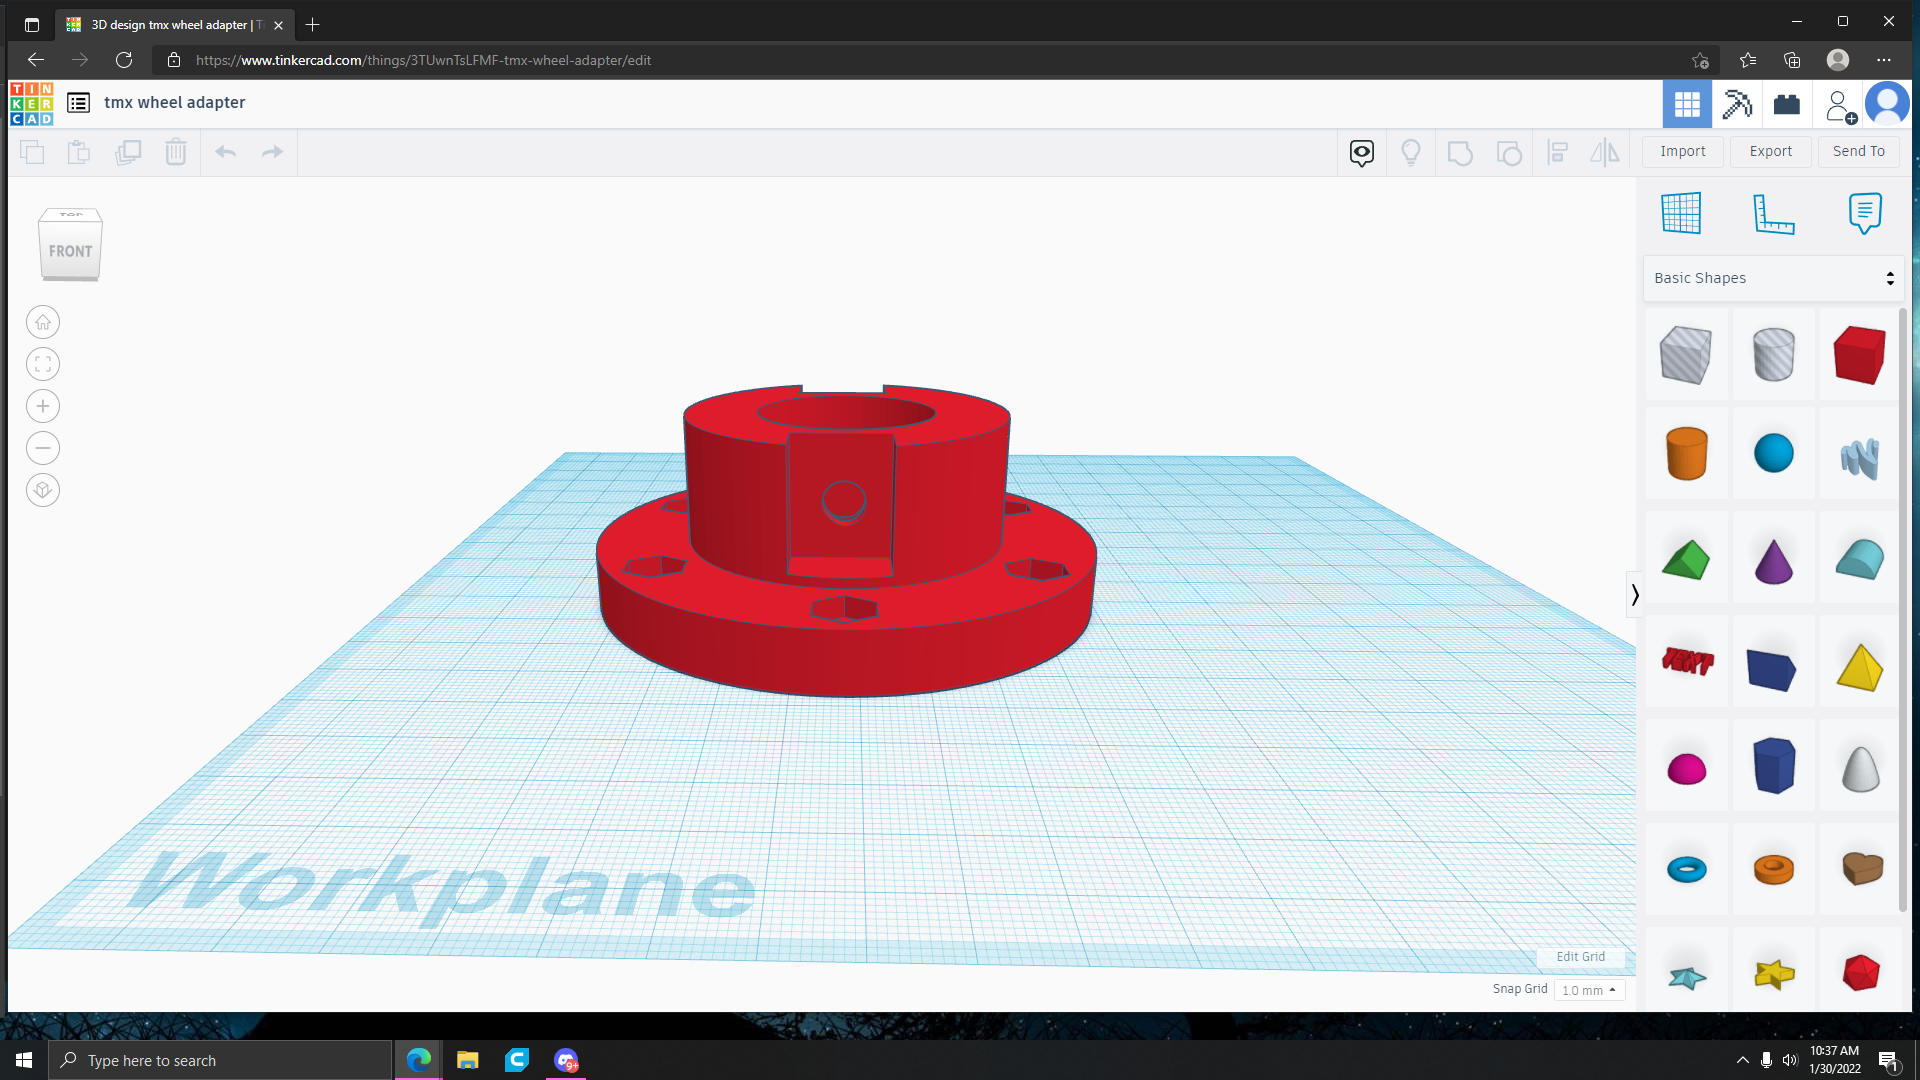Zoom in with the plus icon
The image size is (1920, 1080).
(x=43, y=406)
